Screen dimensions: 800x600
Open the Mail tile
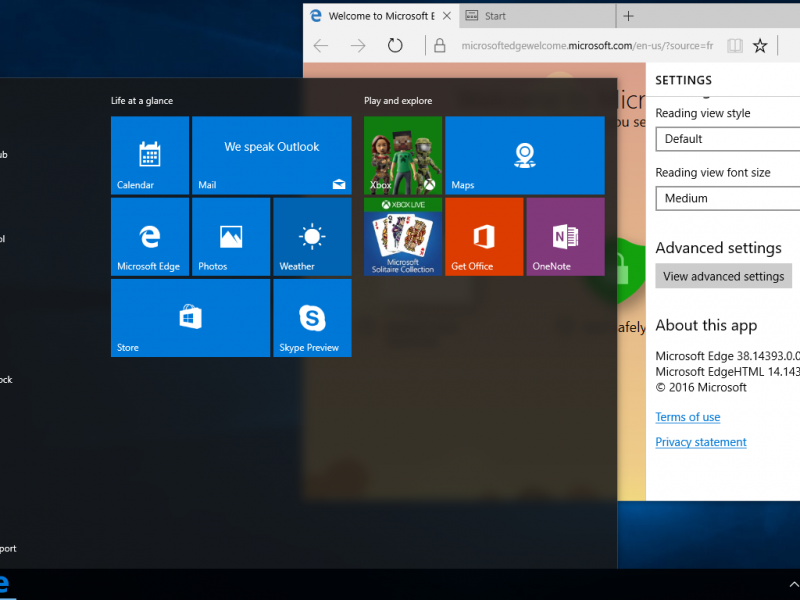271,155
